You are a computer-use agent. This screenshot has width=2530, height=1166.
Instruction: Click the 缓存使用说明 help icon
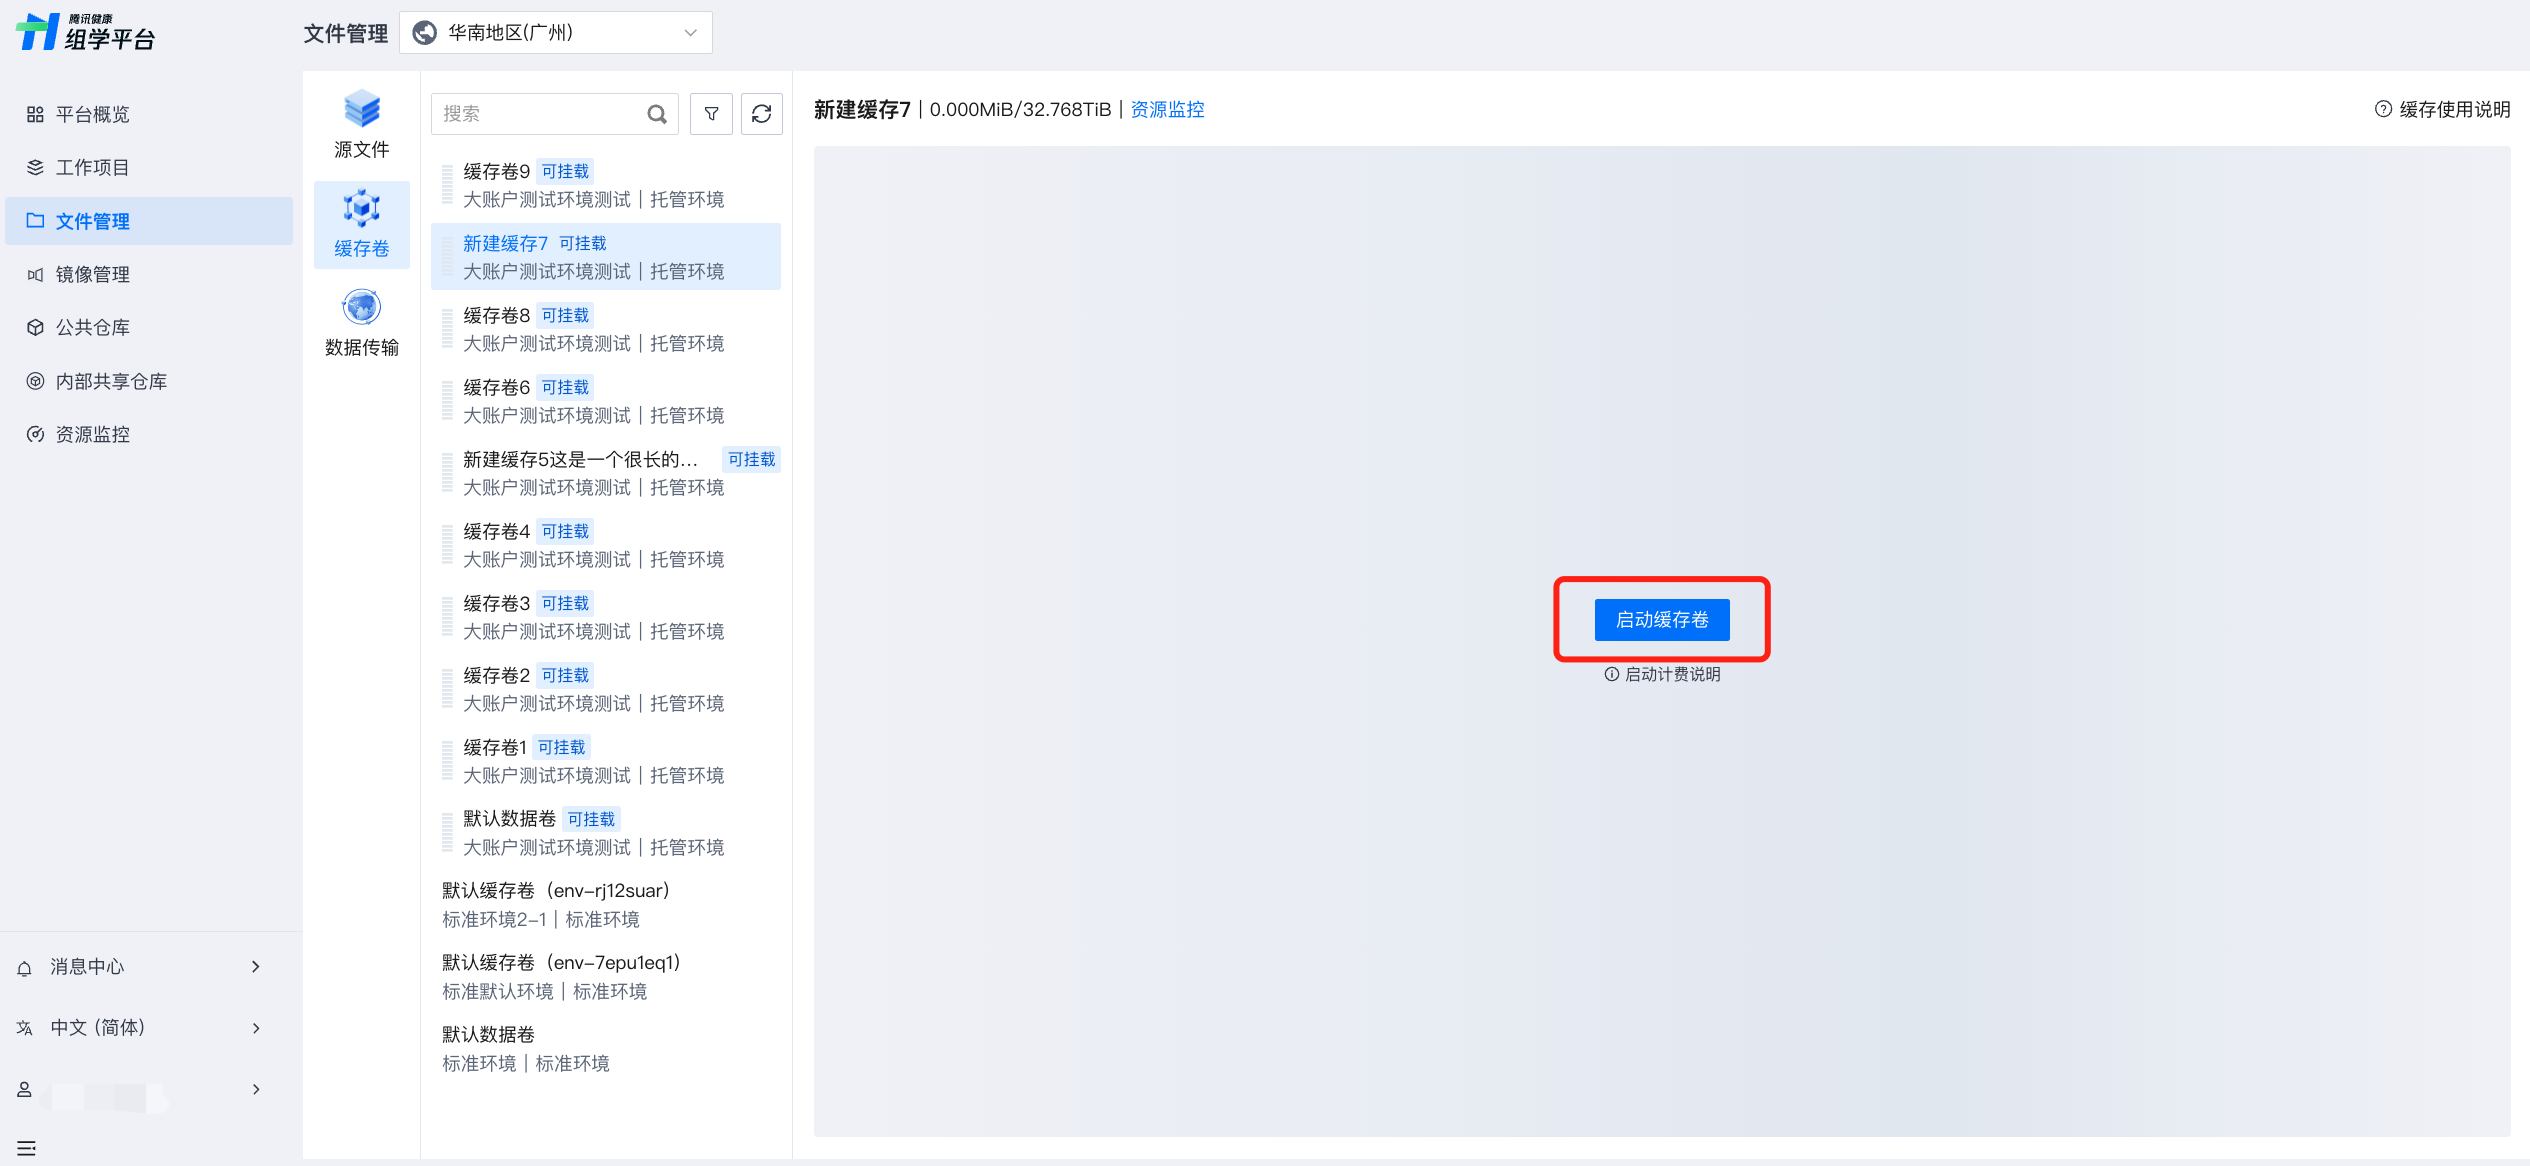2383,109
